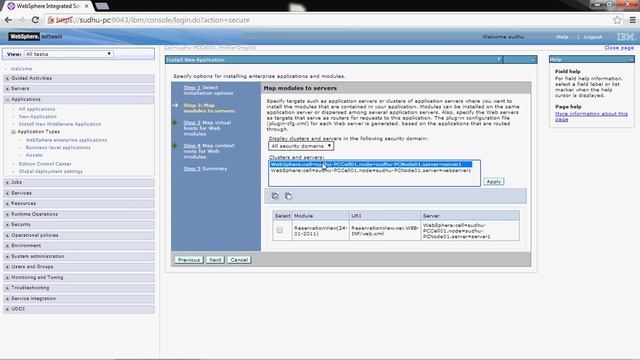Open WebSphere enterprise applications
640x360 pixels.
(66, 140)
